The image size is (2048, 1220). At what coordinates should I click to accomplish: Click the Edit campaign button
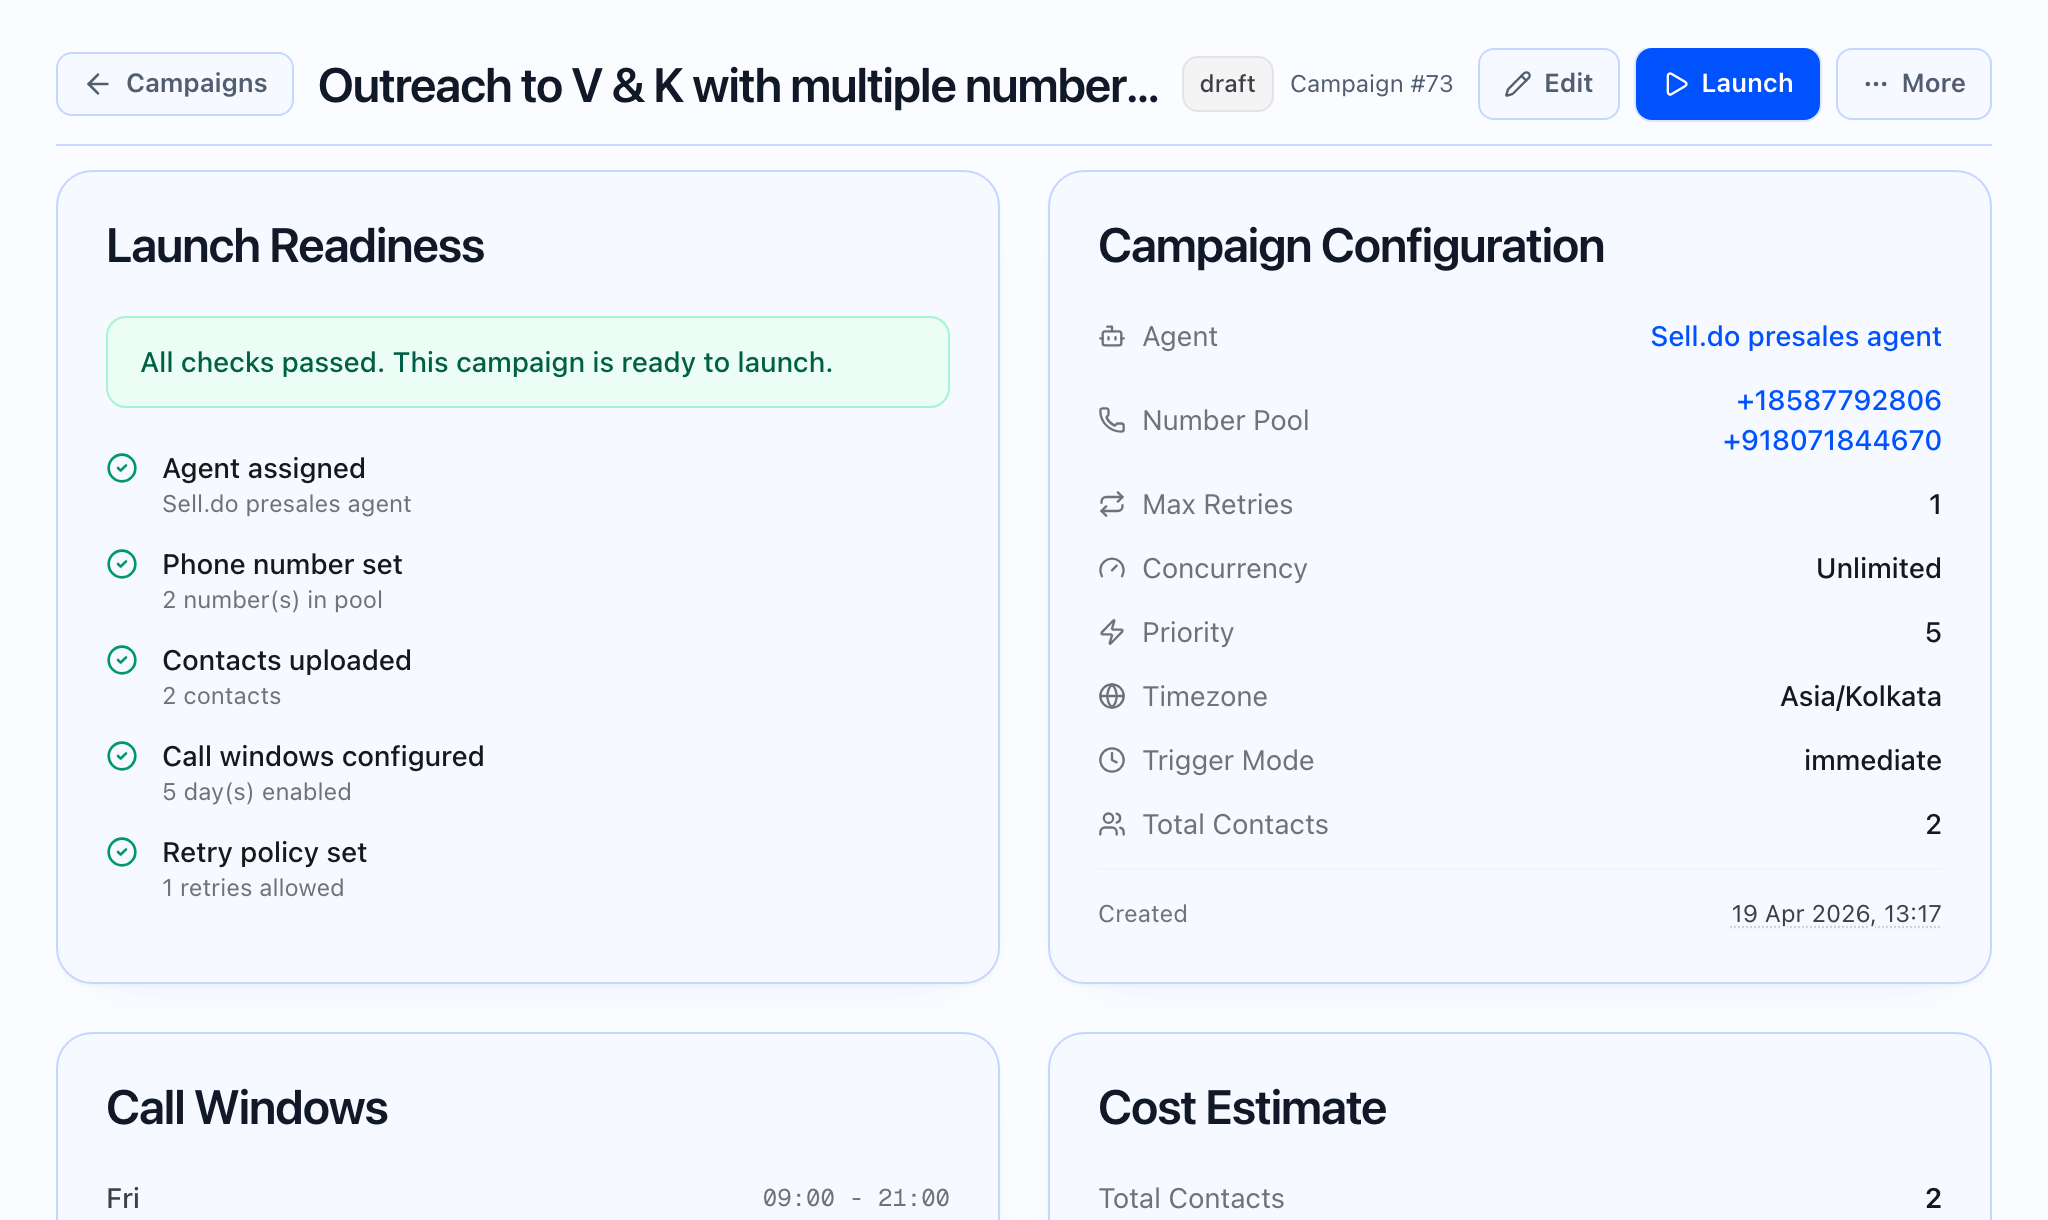pyautogui.click(x=1548, y=84)
